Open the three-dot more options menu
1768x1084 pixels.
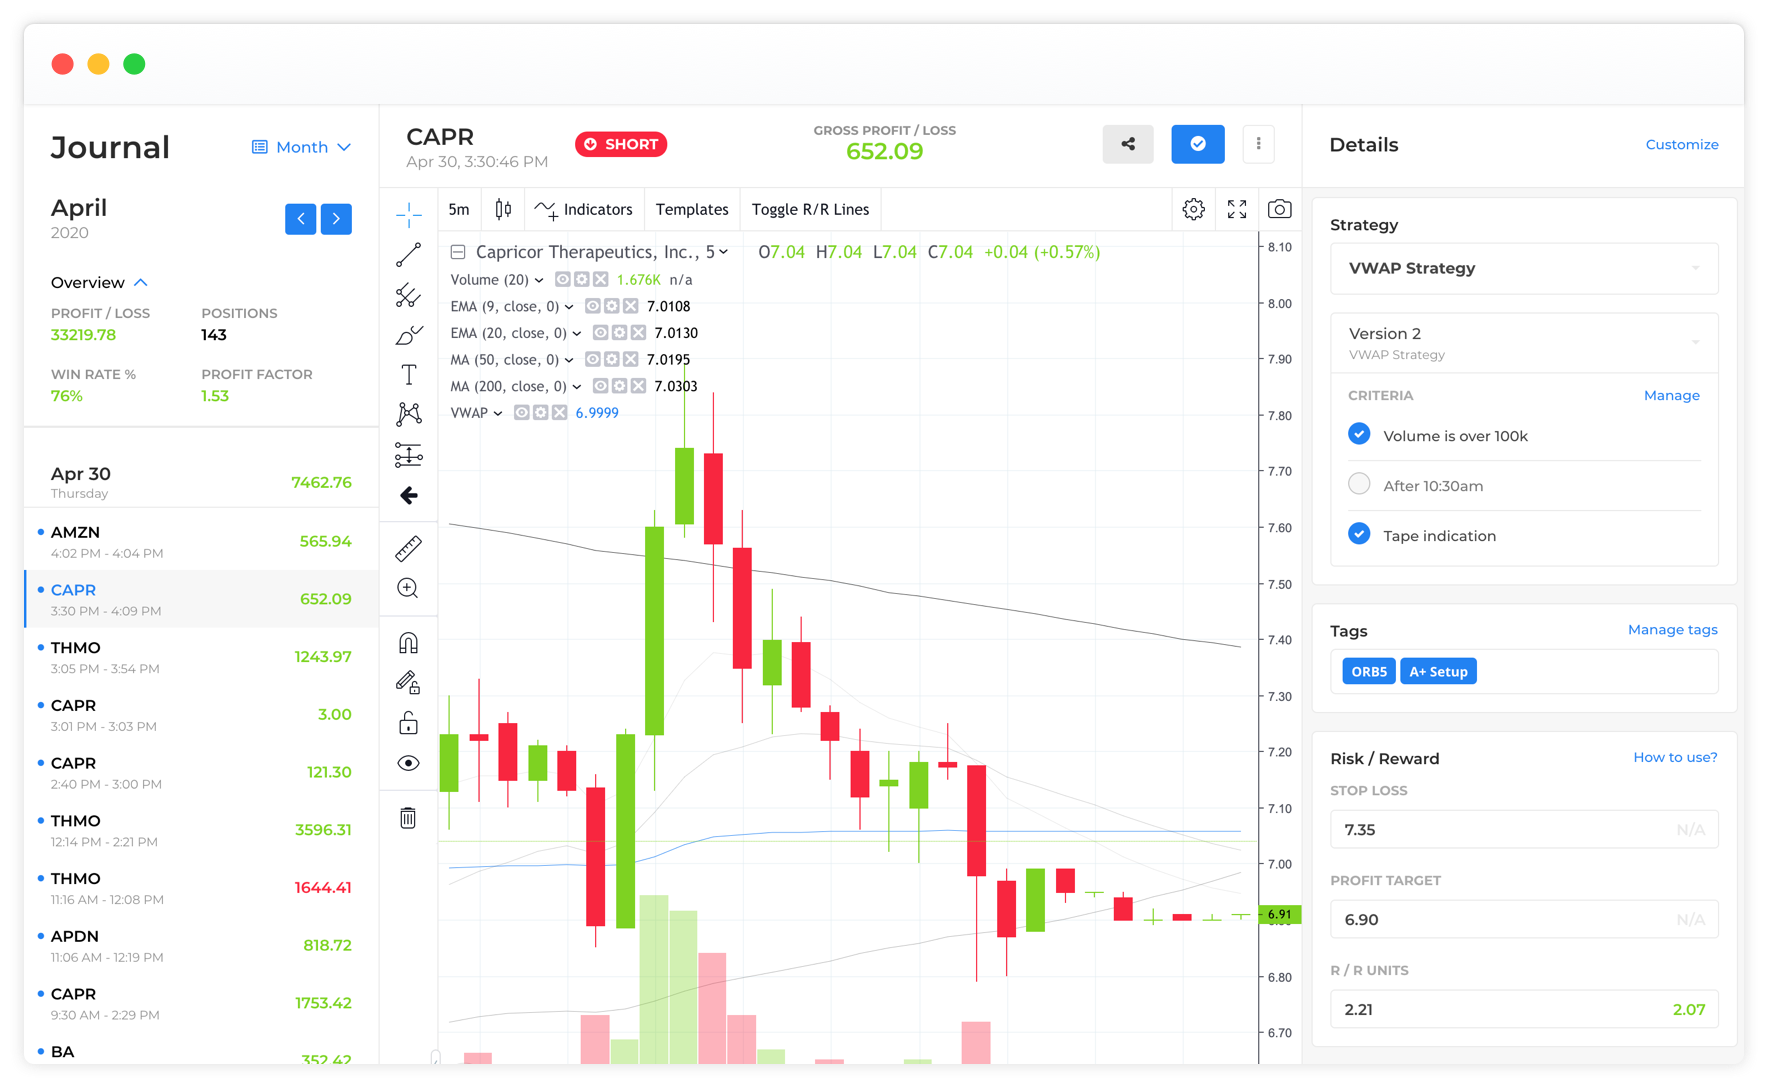[1258, 144]
